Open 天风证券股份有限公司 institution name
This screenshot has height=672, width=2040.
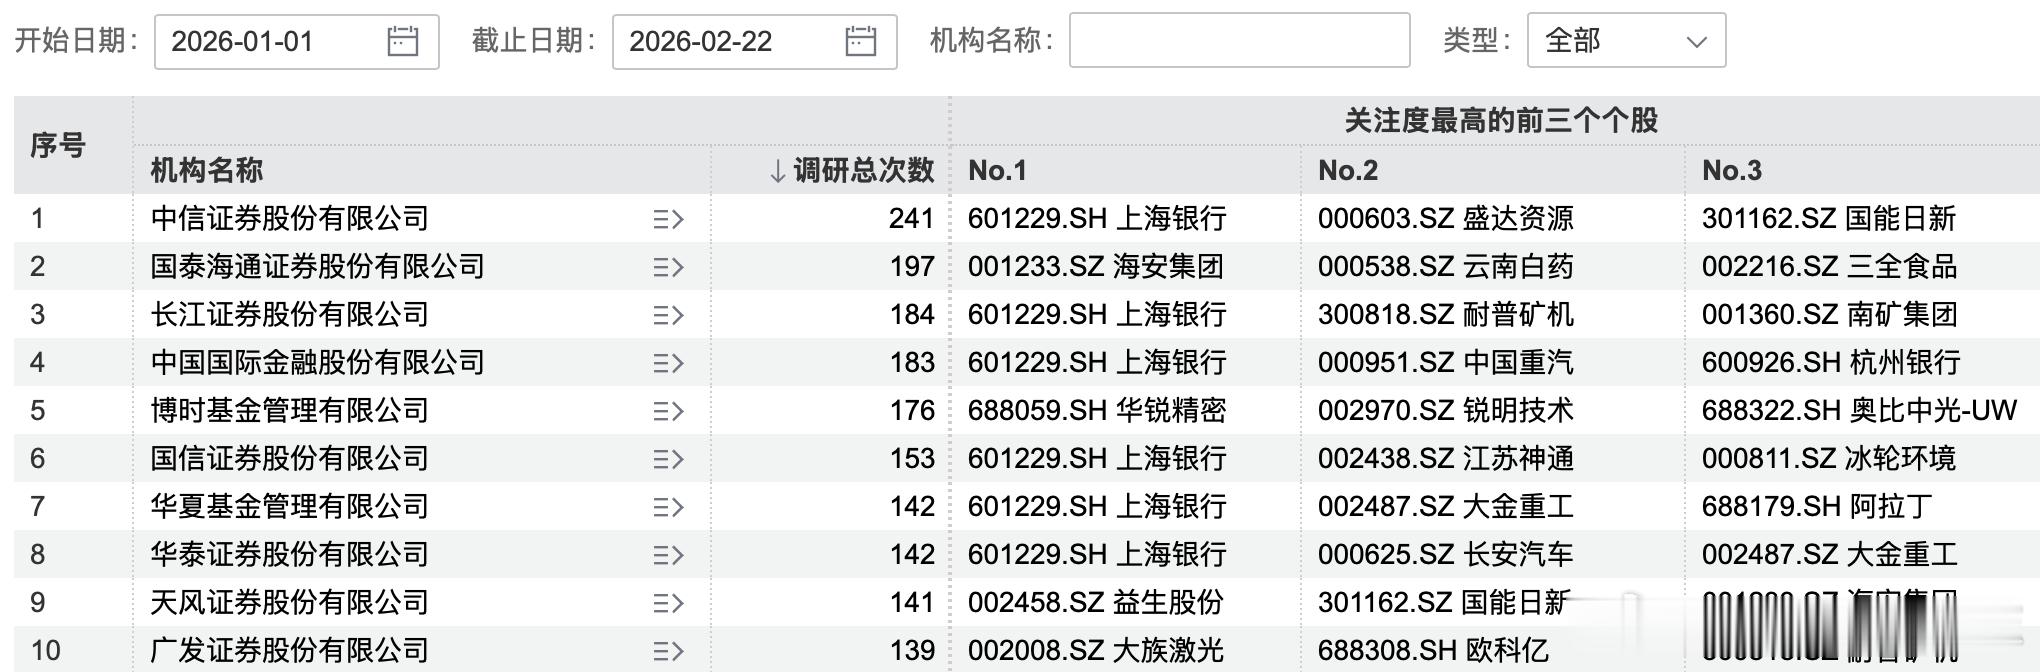pyautogui.click(x=289, y=603)
